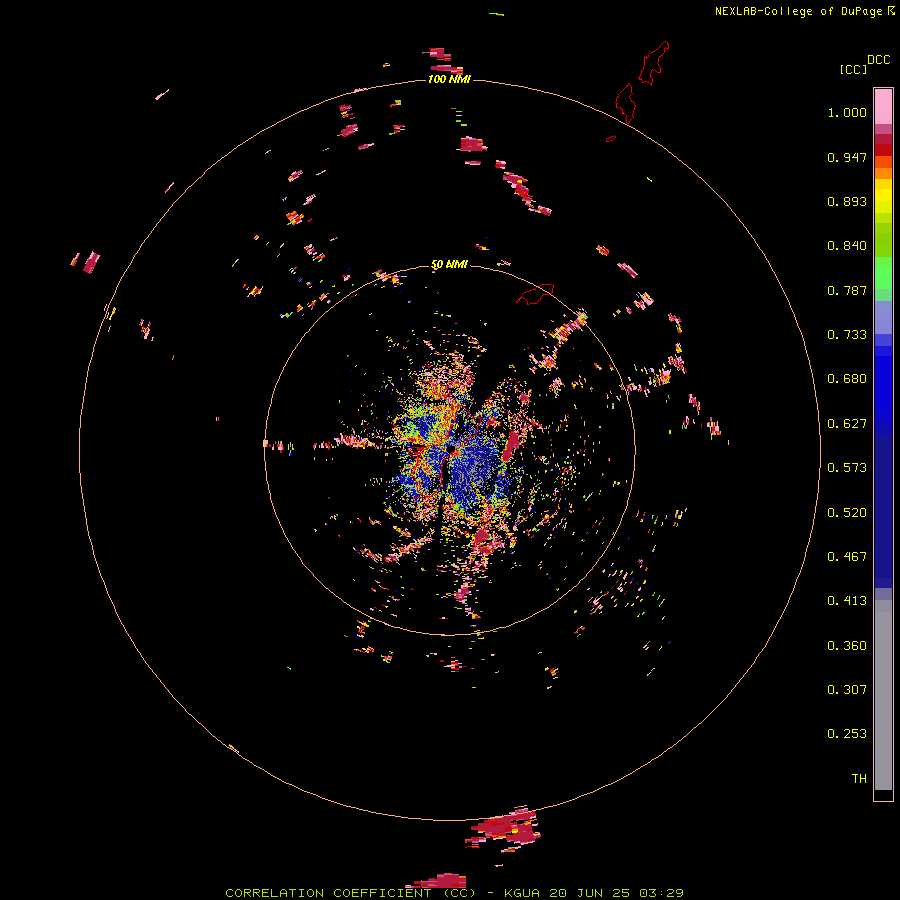Click the light pink top color bar segment
This screenshot has width=900, height=900.
[883, 106]
